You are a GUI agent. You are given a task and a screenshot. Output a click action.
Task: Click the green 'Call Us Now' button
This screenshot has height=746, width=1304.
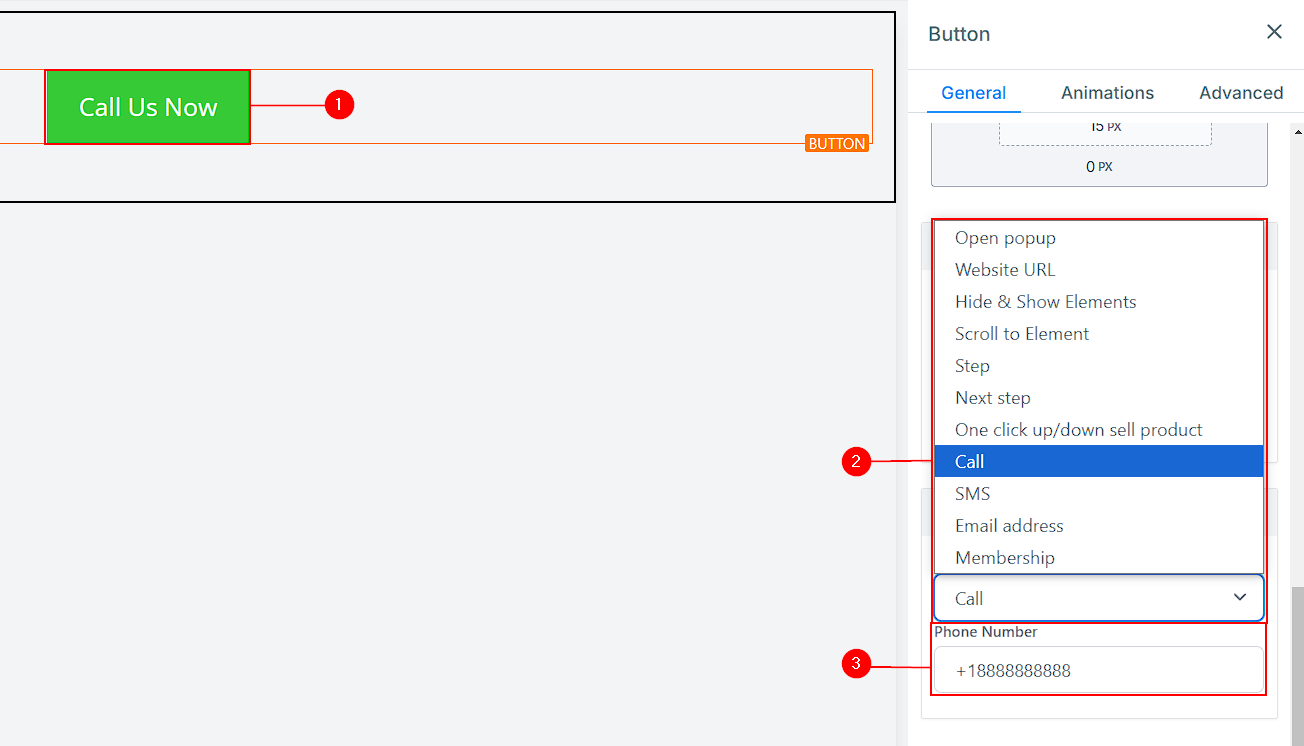click(x=148, y=107)
